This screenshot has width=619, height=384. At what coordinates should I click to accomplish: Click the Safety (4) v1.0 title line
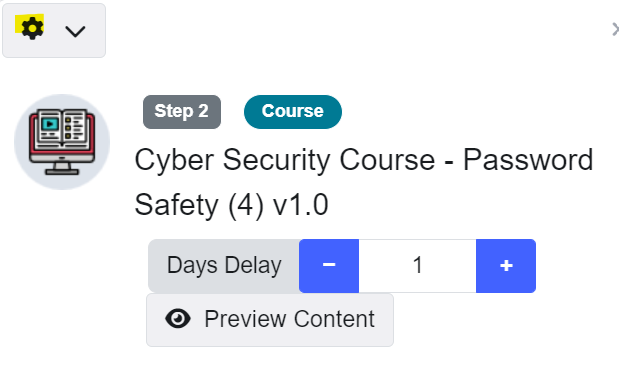(231, 205)
